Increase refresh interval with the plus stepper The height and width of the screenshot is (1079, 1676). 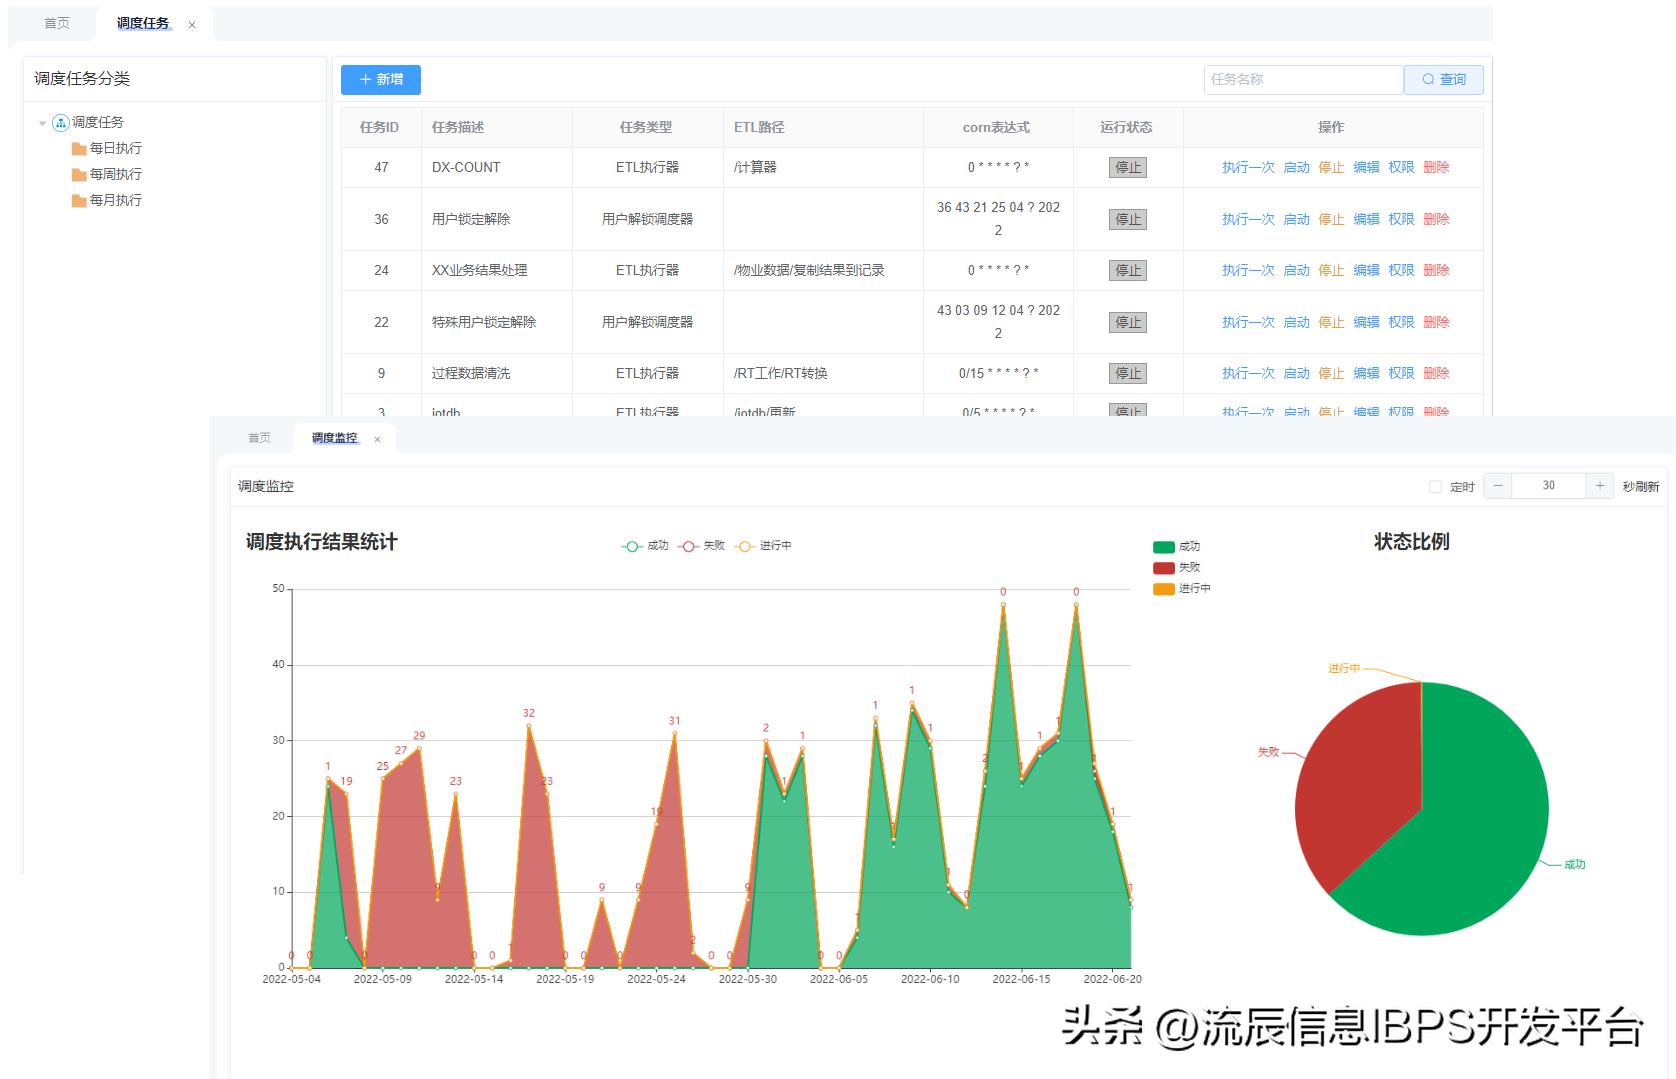(1600, 486)
